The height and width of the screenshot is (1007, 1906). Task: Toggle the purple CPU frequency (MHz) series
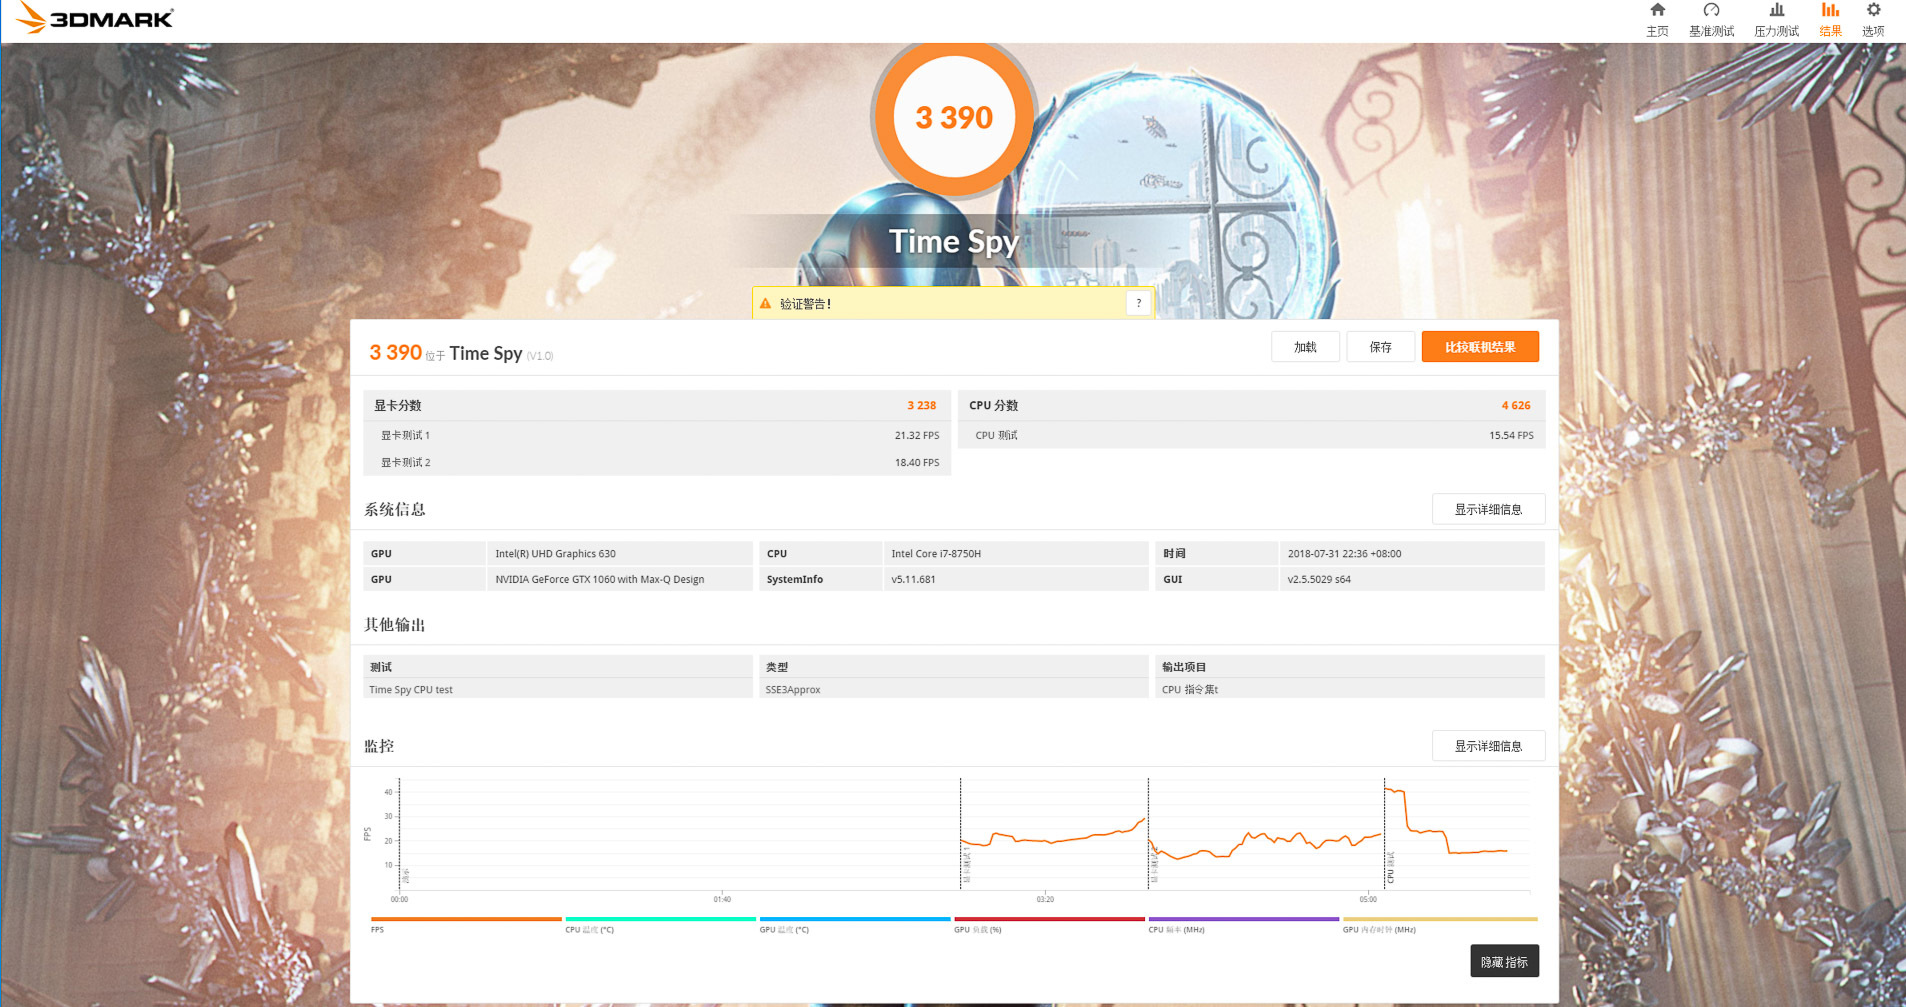[x=1243, y=919]
